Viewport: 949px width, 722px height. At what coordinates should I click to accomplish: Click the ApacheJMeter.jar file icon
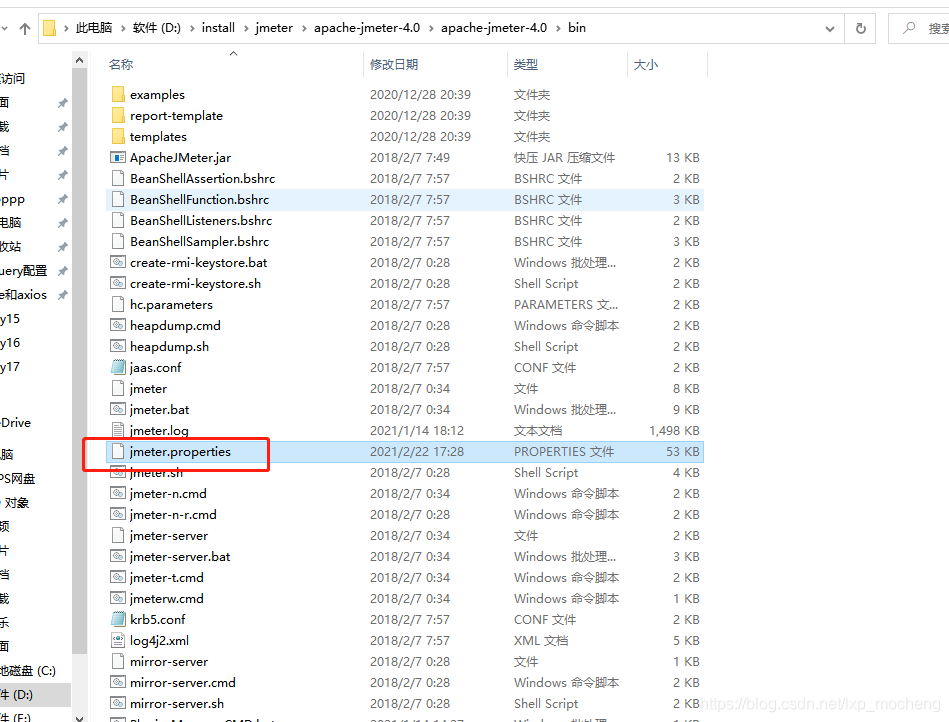118,157
